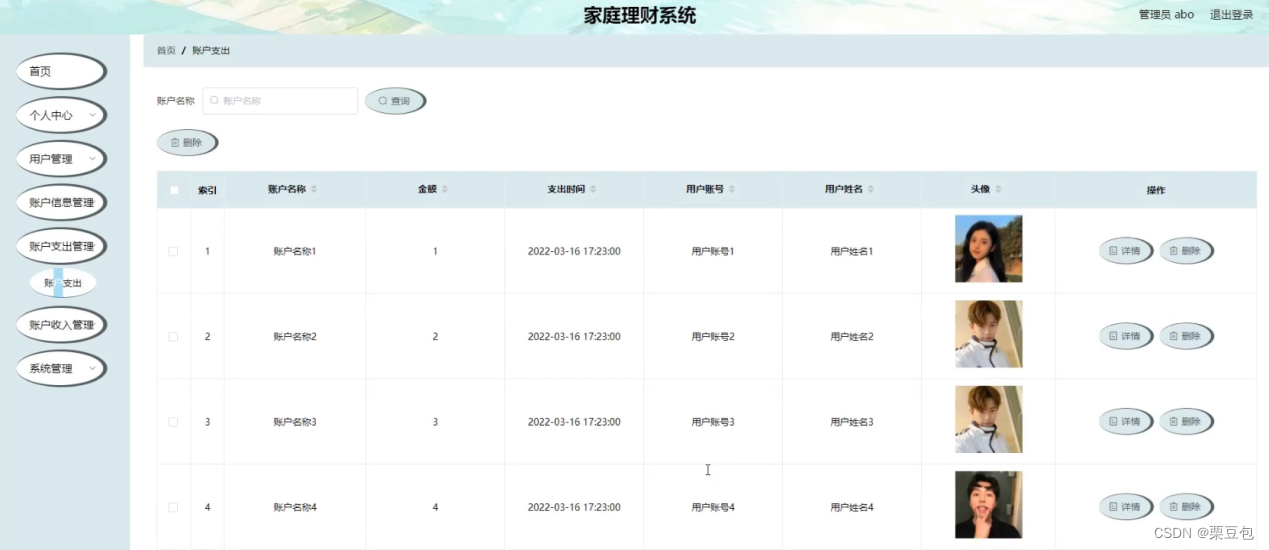Click the 索引 column header
This screenshot has width=1269, height=550.
point(207,190)
